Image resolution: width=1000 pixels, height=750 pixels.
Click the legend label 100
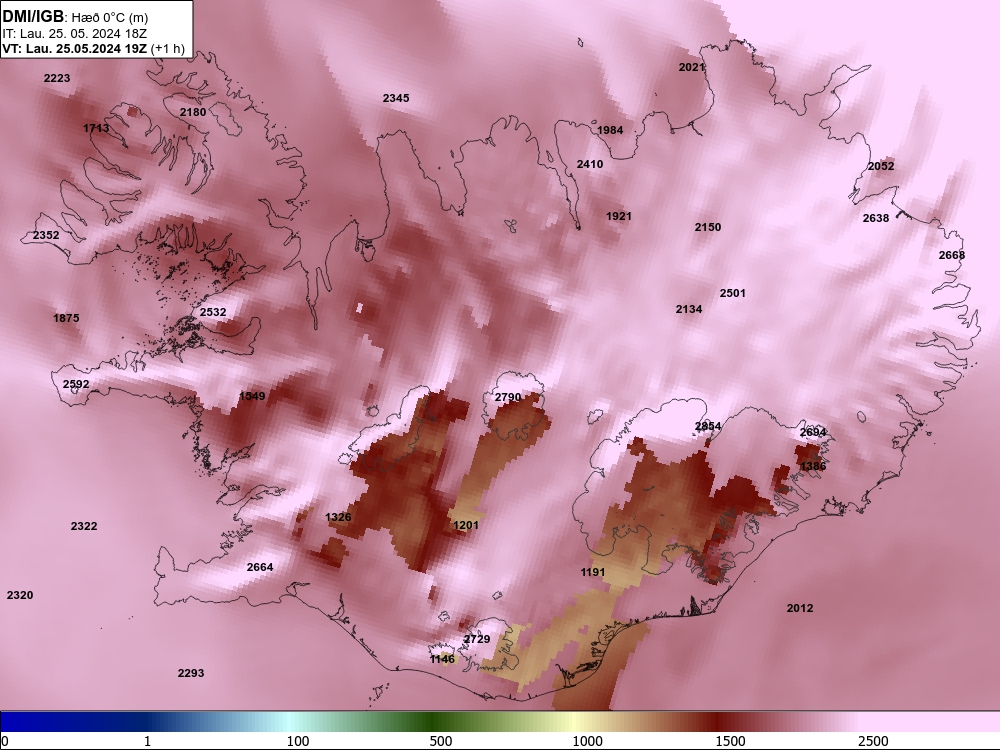pos(298,741)
